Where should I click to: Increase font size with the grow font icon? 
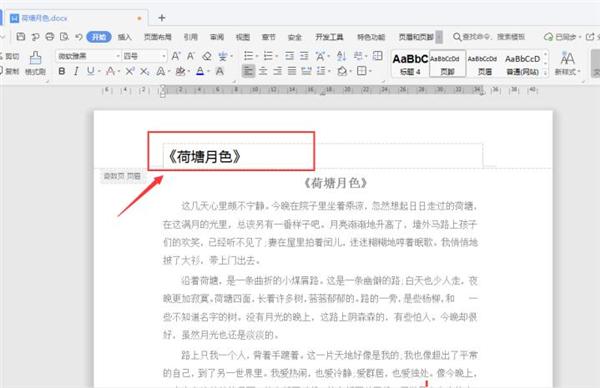[x=176, y=56]
